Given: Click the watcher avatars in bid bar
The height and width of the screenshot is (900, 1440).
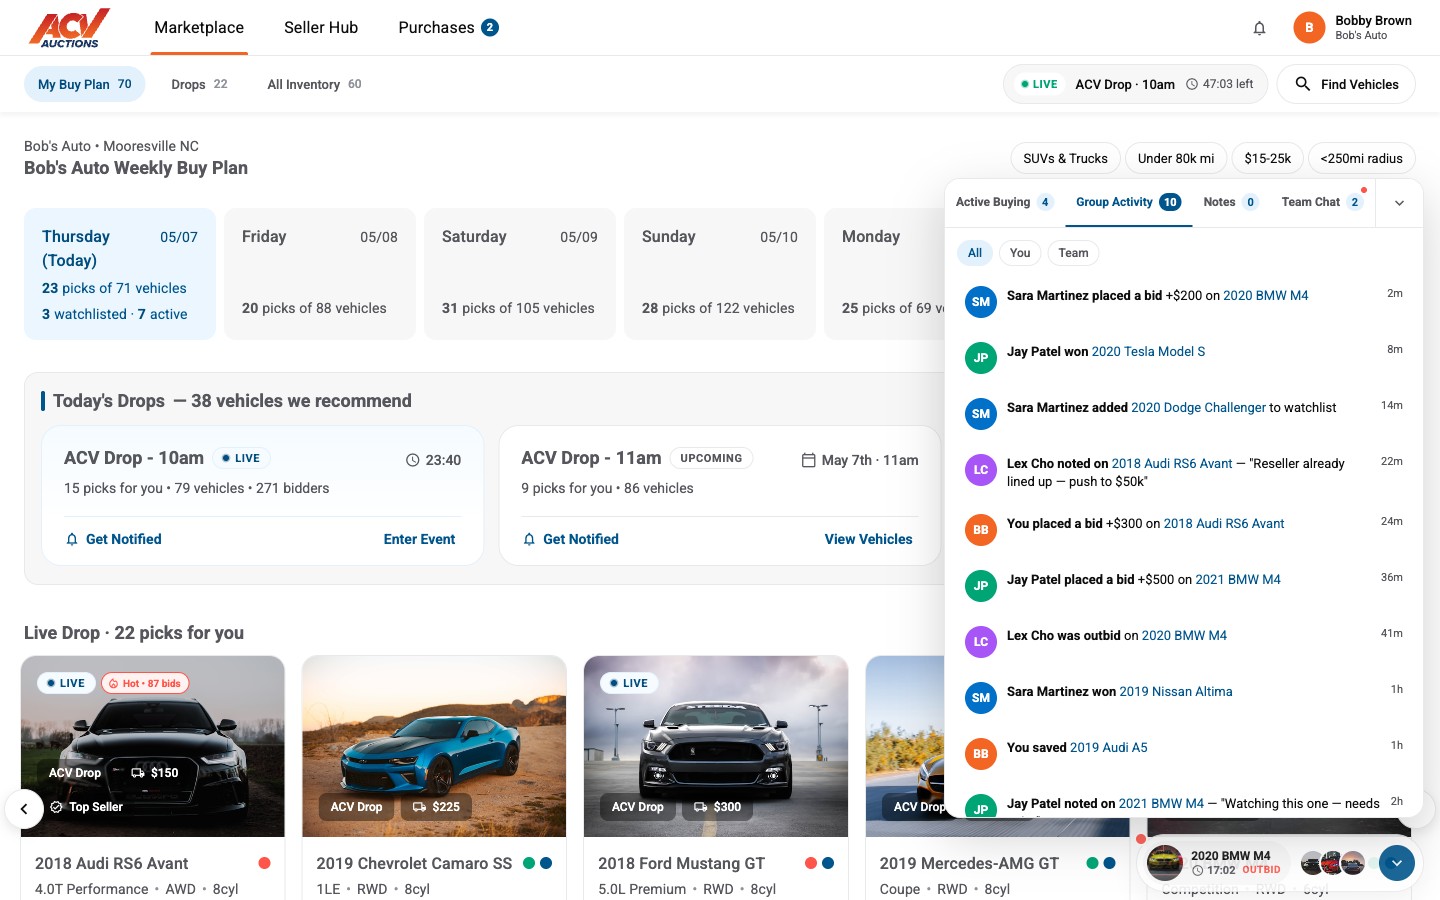Looking at the screenshot, I should [x=1332, y=863].
